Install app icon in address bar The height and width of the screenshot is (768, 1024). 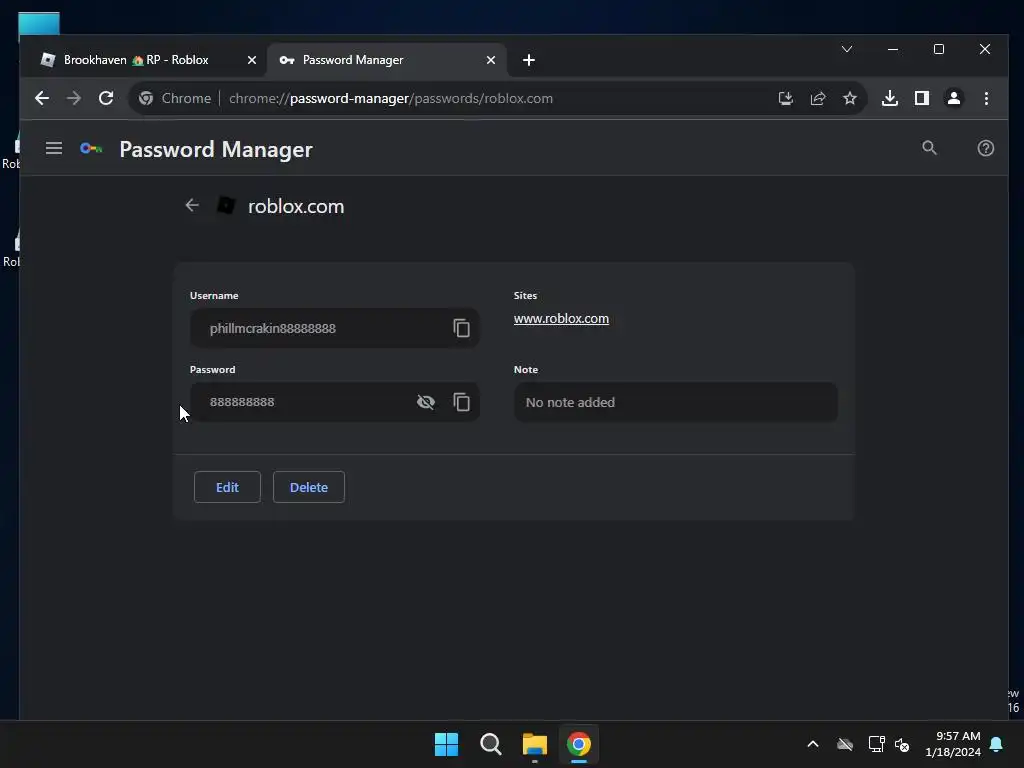786,98
